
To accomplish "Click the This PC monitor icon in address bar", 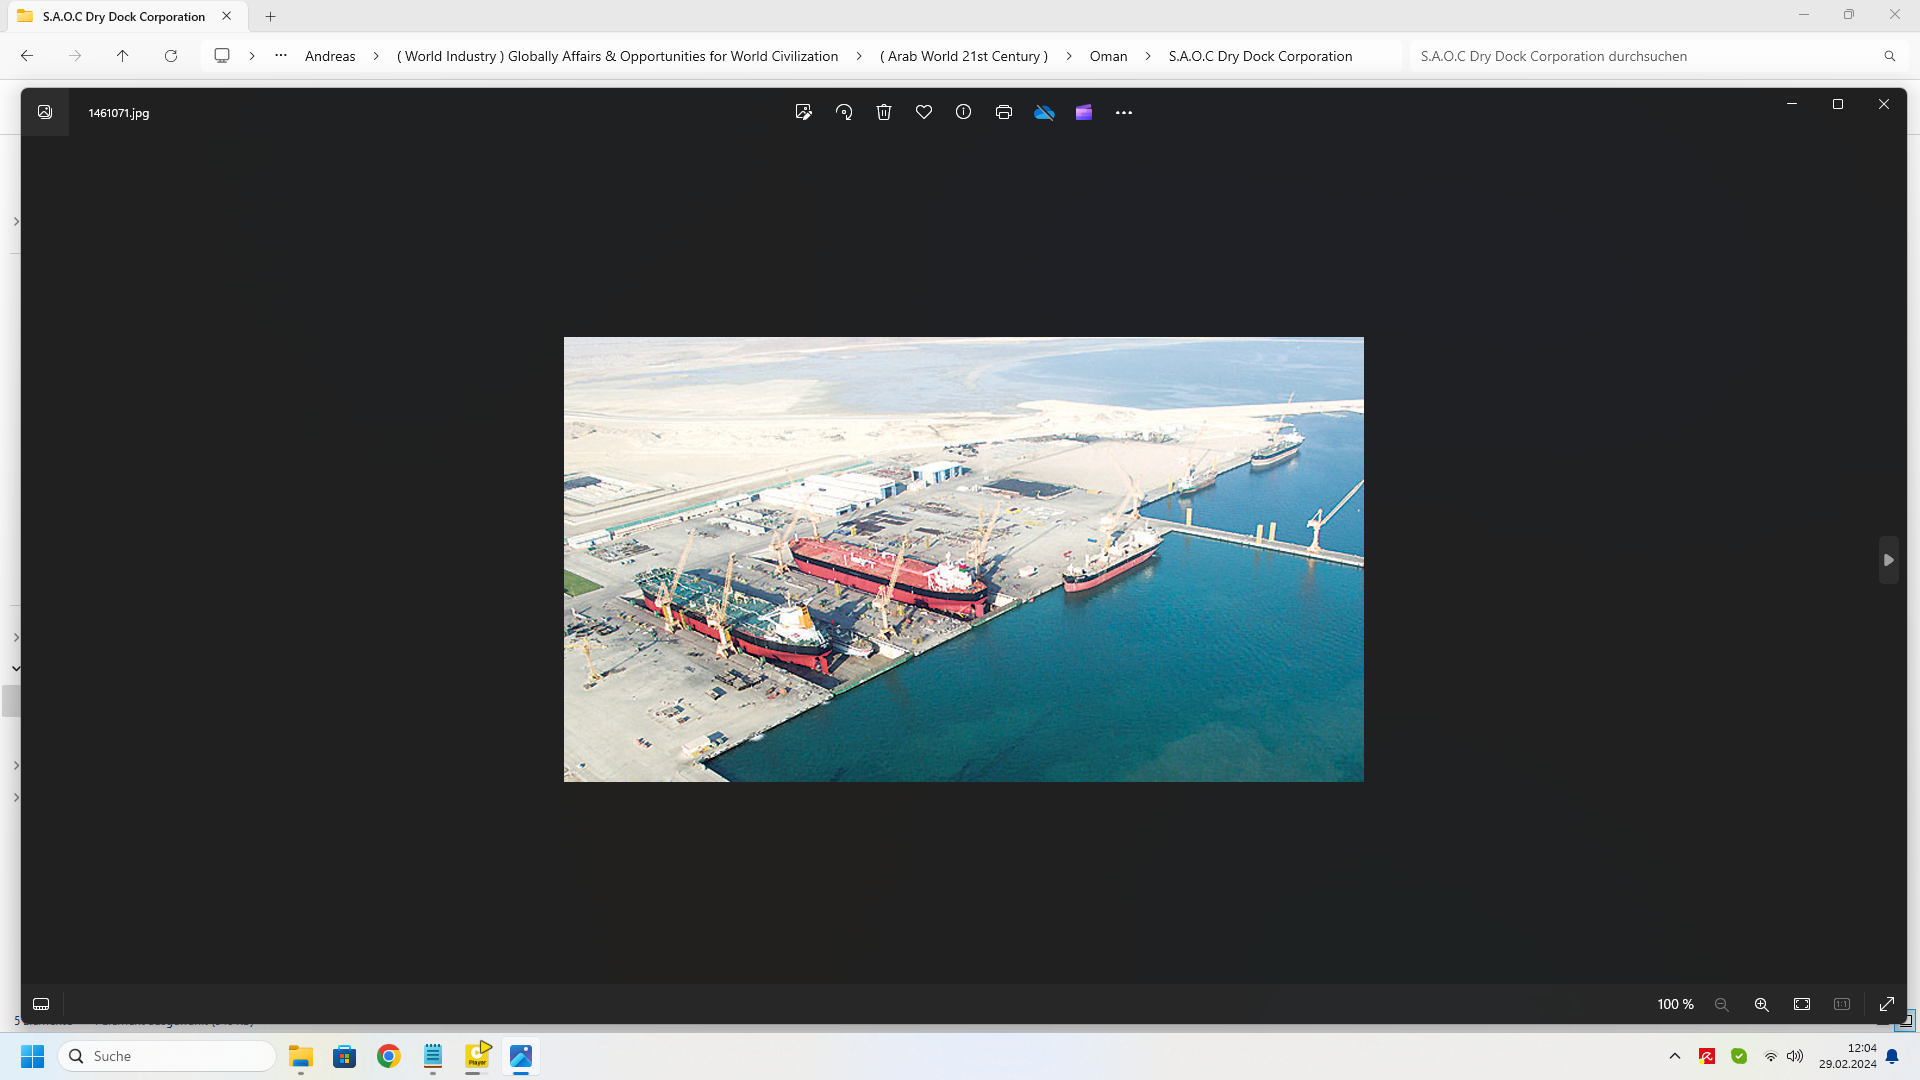I will [222, 56].
